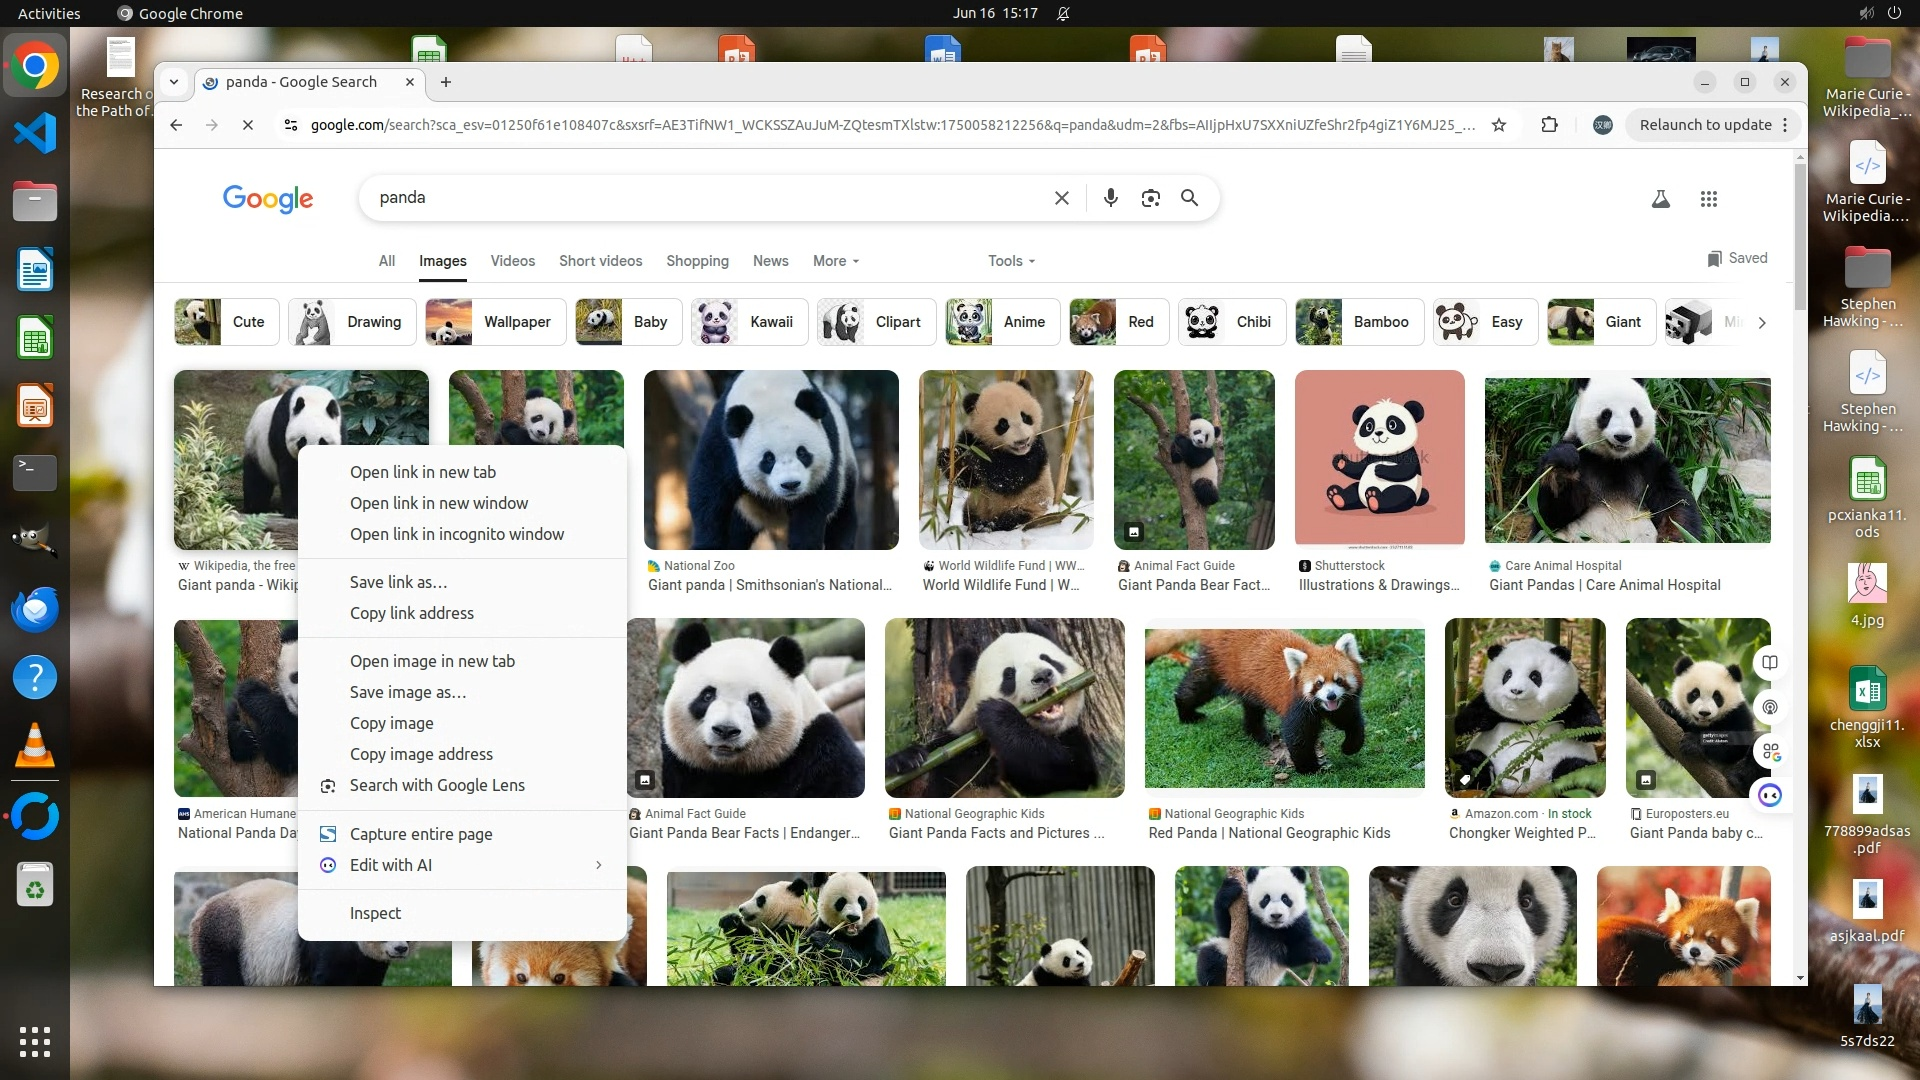Open Visual Studio Code from the dock
The width and height of the screenshot is (1920, 1080).
(35, 133)
